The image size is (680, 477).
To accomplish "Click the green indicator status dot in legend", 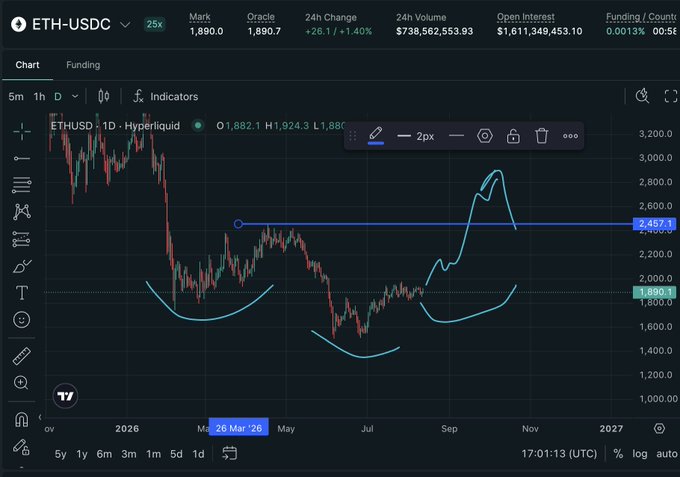I will (x=198, y=126).
